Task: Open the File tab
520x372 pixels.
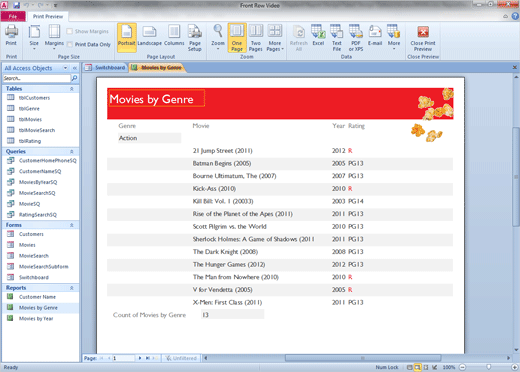Action: [13, 16]
